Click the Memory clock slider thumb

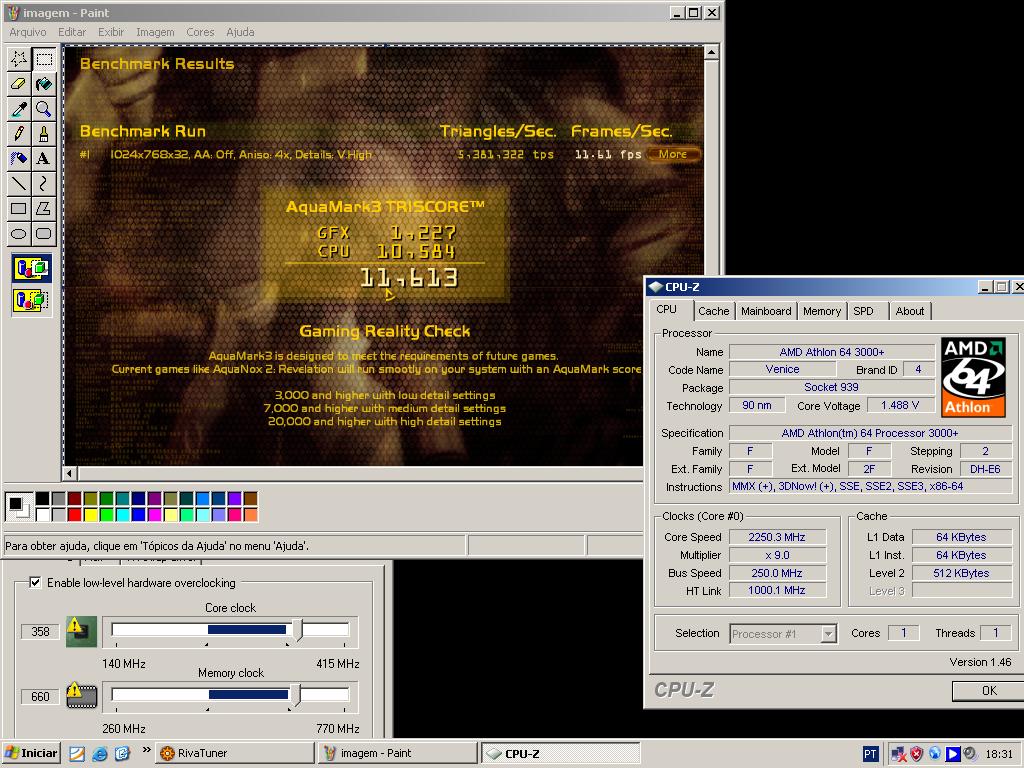click(x=296, y=696)
